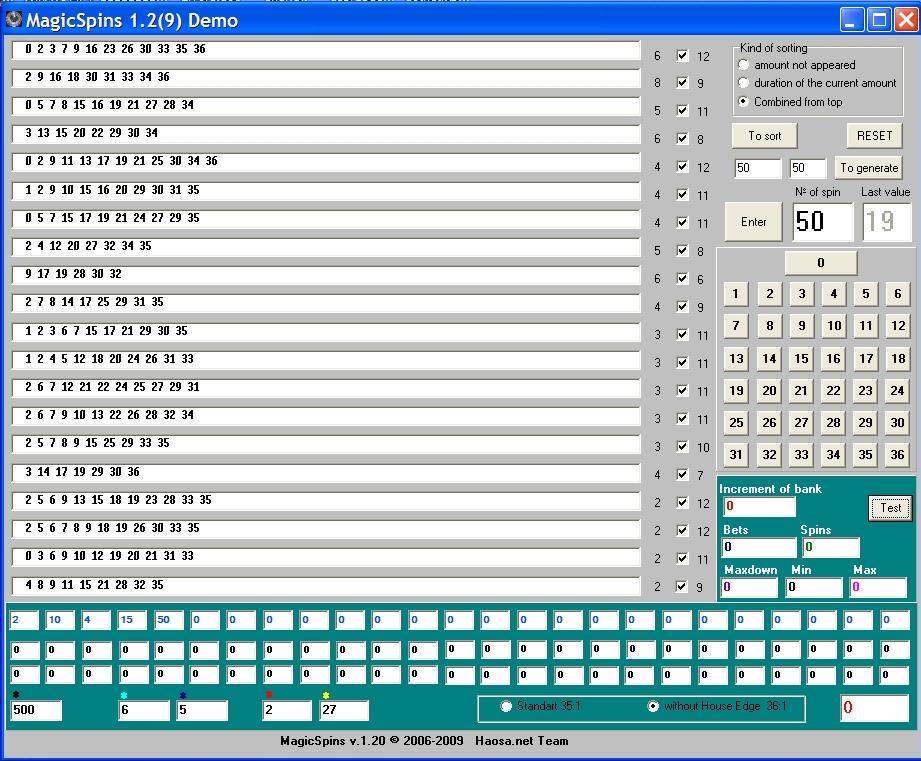This screenshot has width=921, height=761.
Task: Toggle checkbox on the last number row
Action: coord(682,587)
